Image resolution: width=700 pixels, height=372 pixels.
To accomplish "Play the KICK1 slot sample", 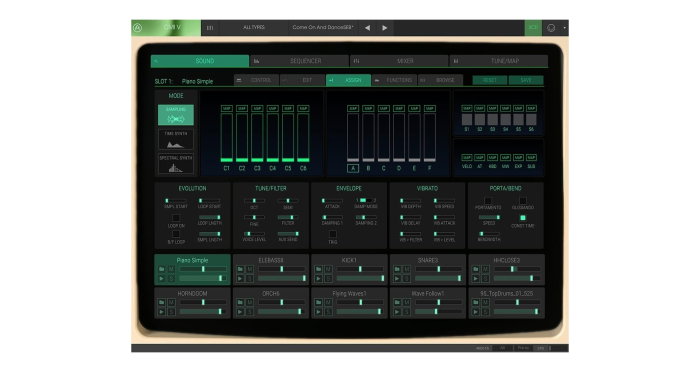I will [x=319, y=279].
